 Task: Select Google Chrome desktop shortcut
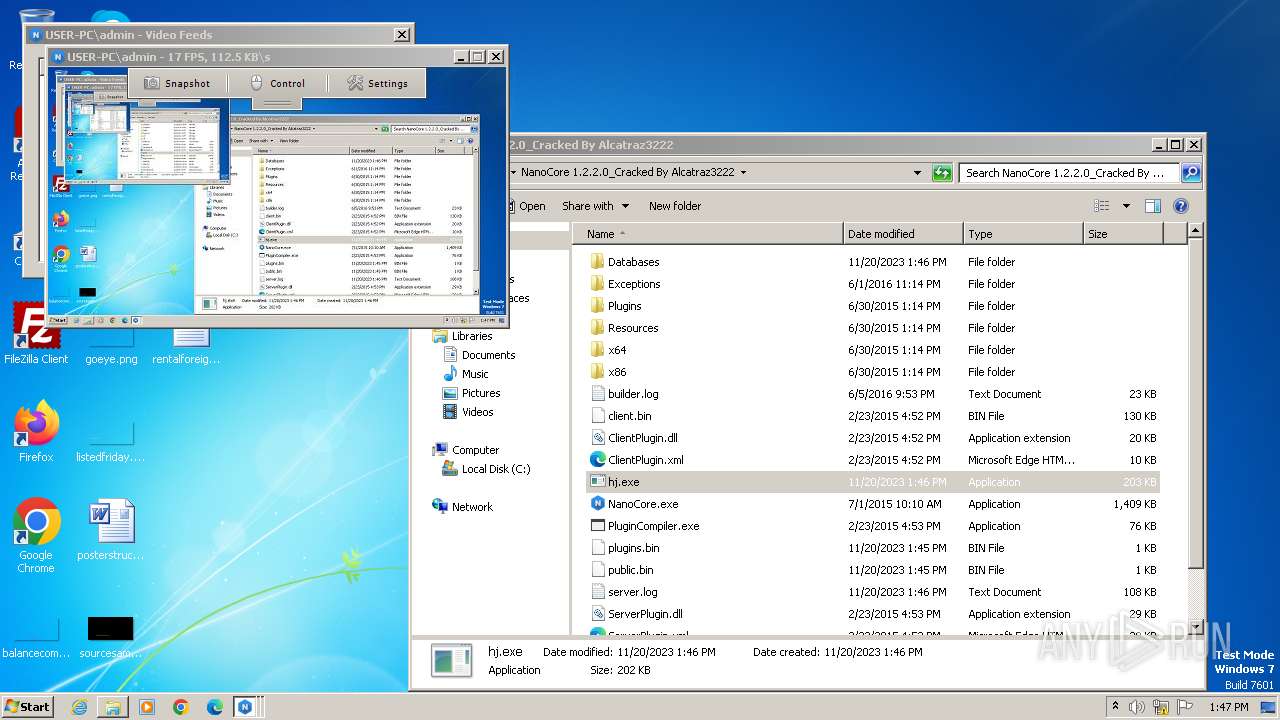click(36, 536)
